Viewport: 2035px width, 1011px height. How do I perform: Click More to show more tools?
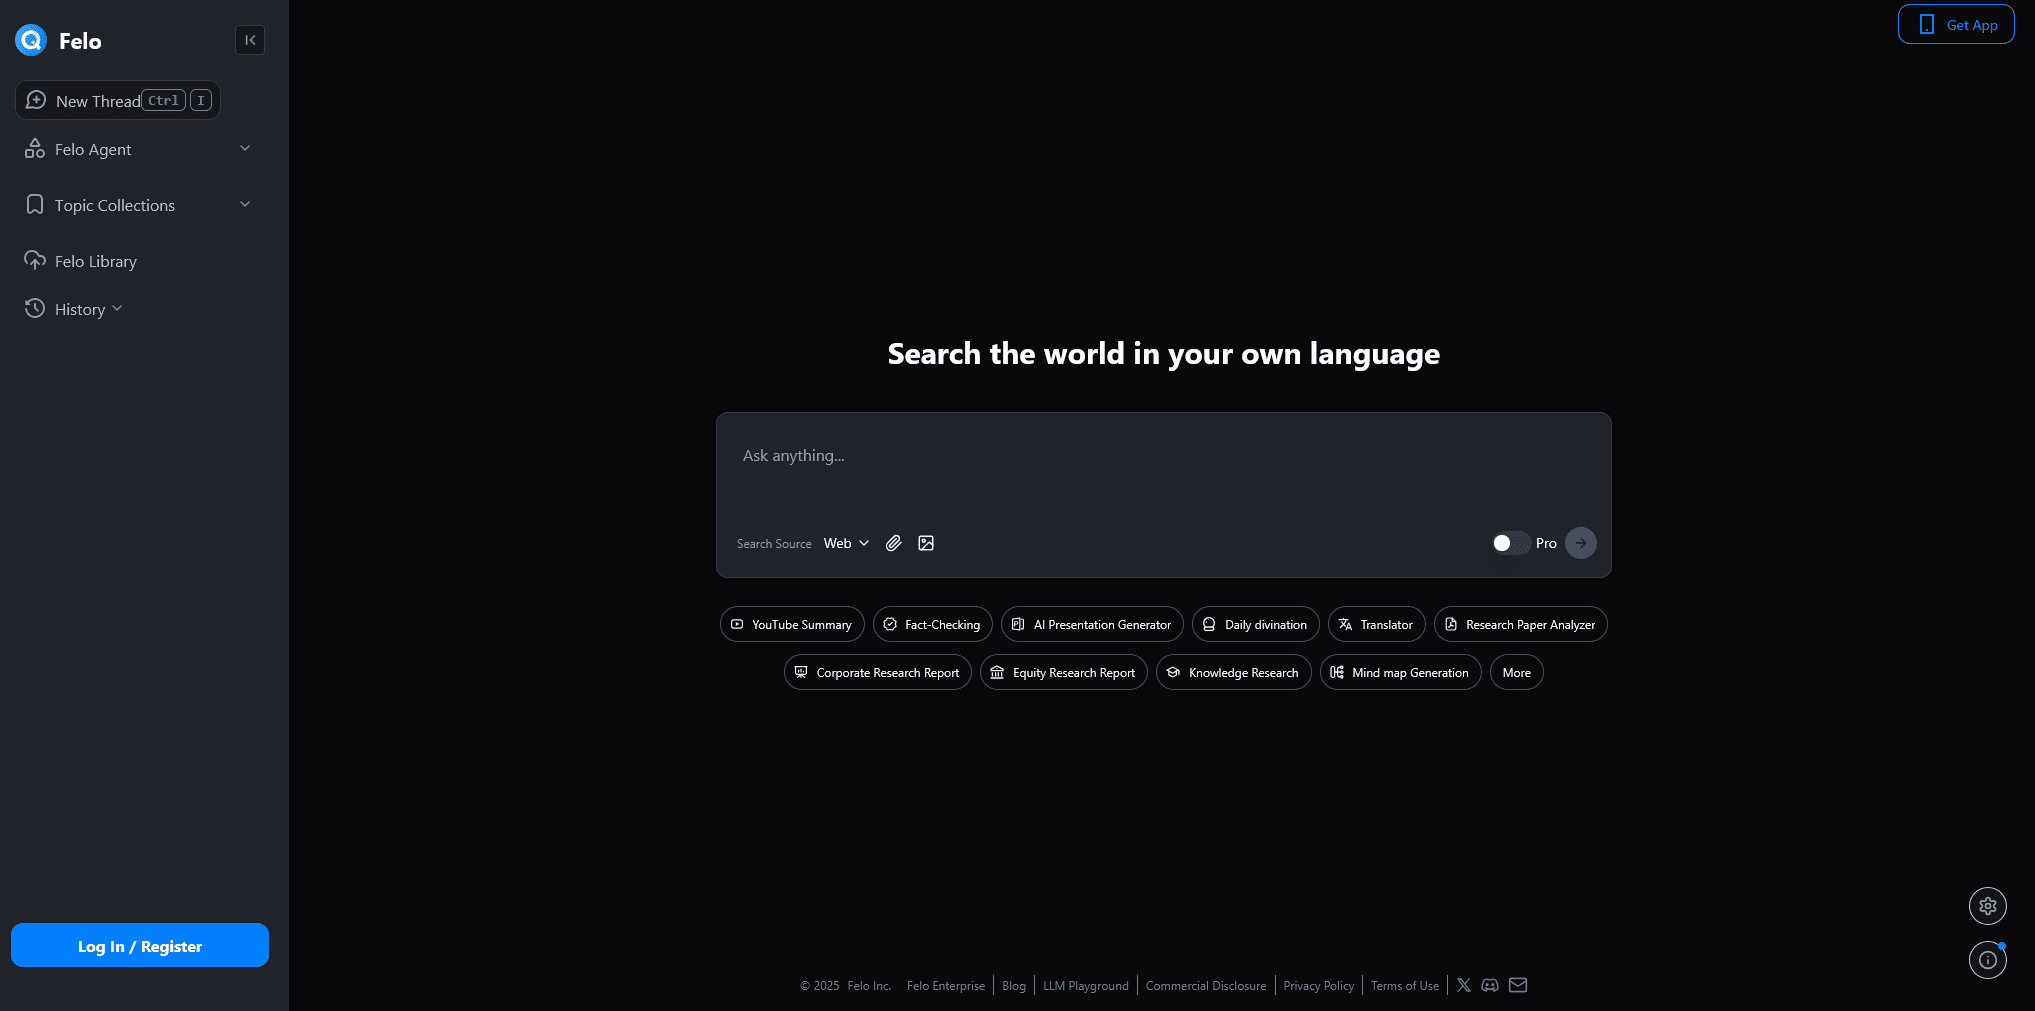(x=1517, y=672)
